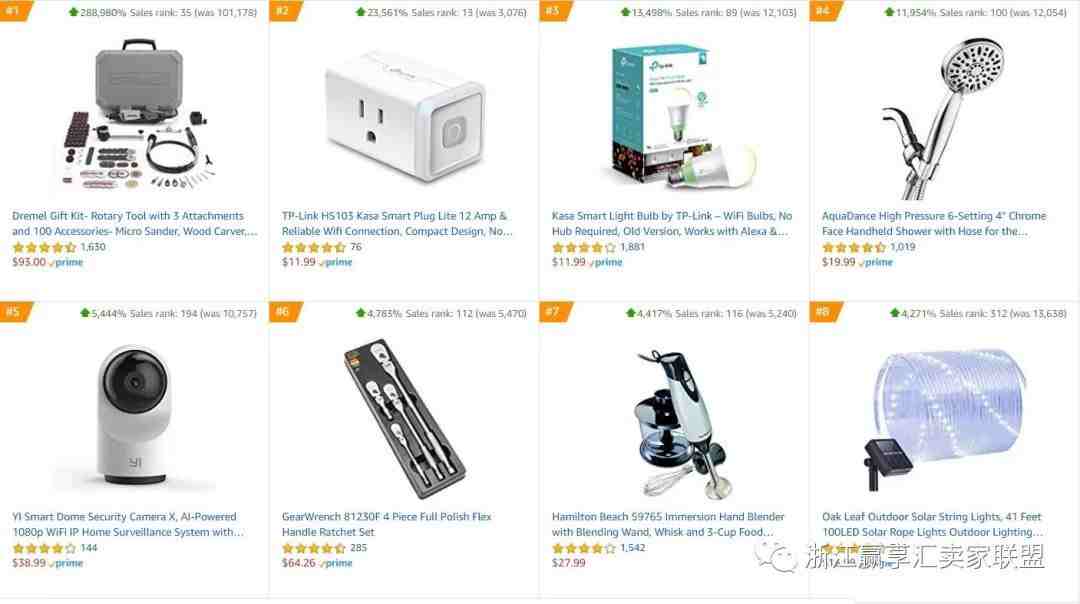Open the Dremel Gift Kit product image

[136, 114]
